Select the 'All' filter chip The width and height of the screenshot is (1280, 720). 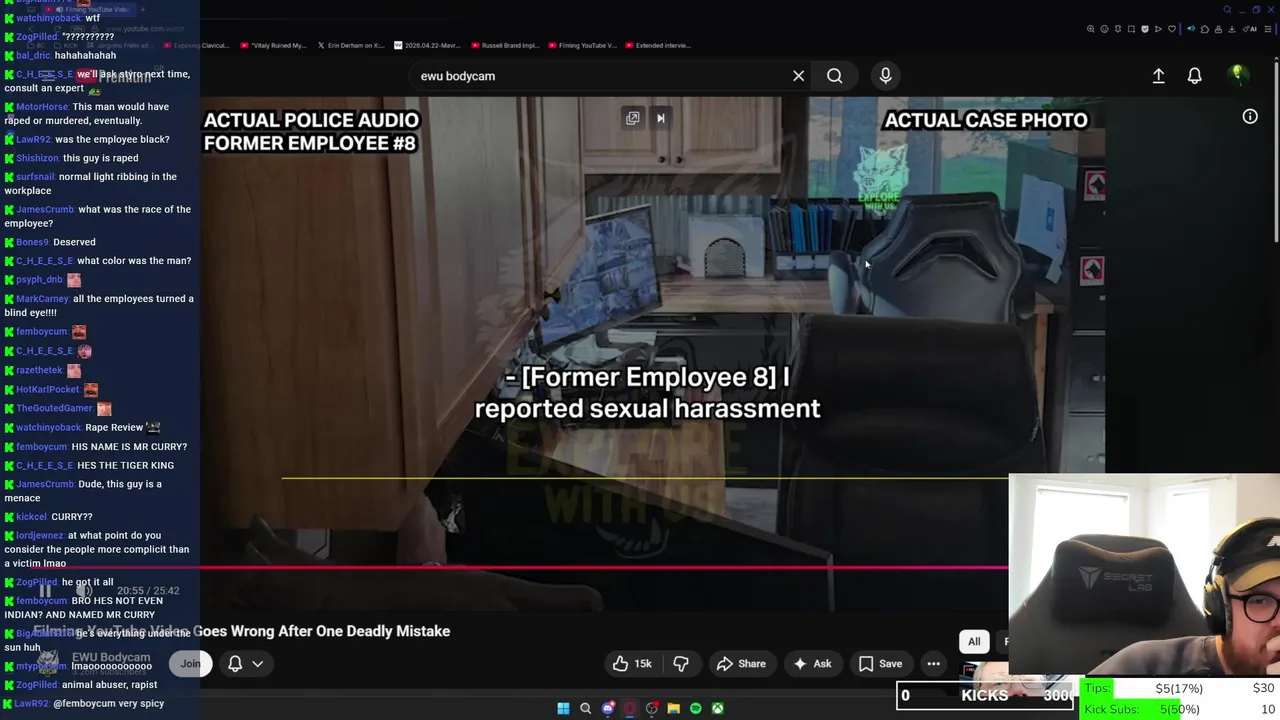(974, 642)
